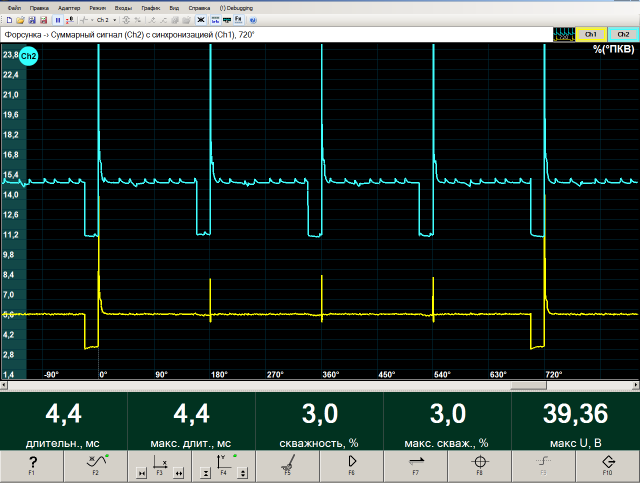Viewport: 640px width, 483px height.
Task: Click the open folder toolbar icon
Action: coord(21,19)
